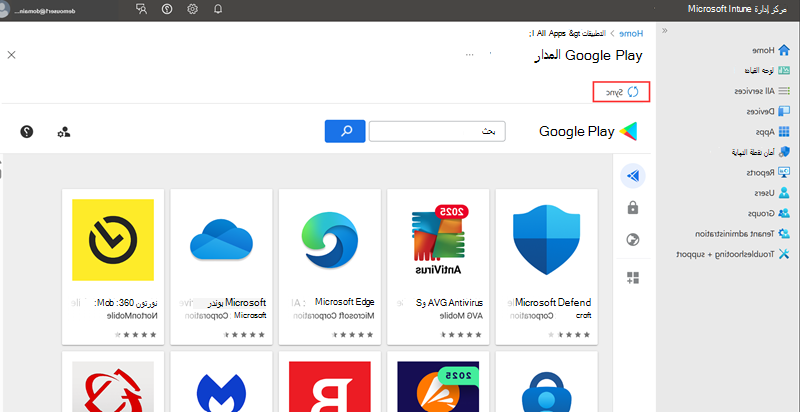Open Devices in the sidebar
Screen dimensions: 800x412
point(768,111)
